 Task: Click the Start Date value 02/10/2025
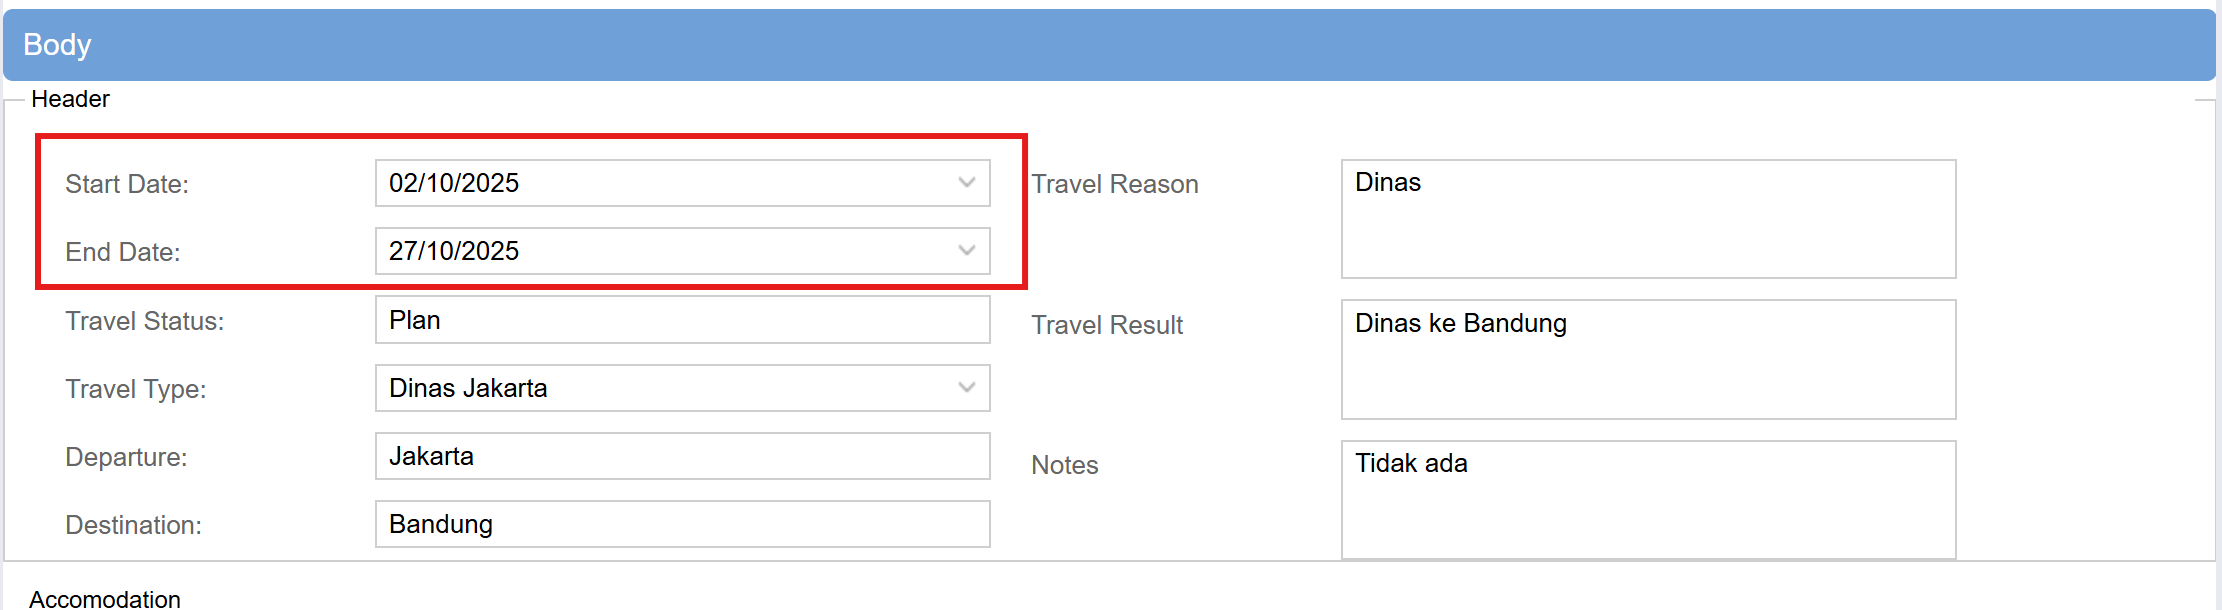454,183
